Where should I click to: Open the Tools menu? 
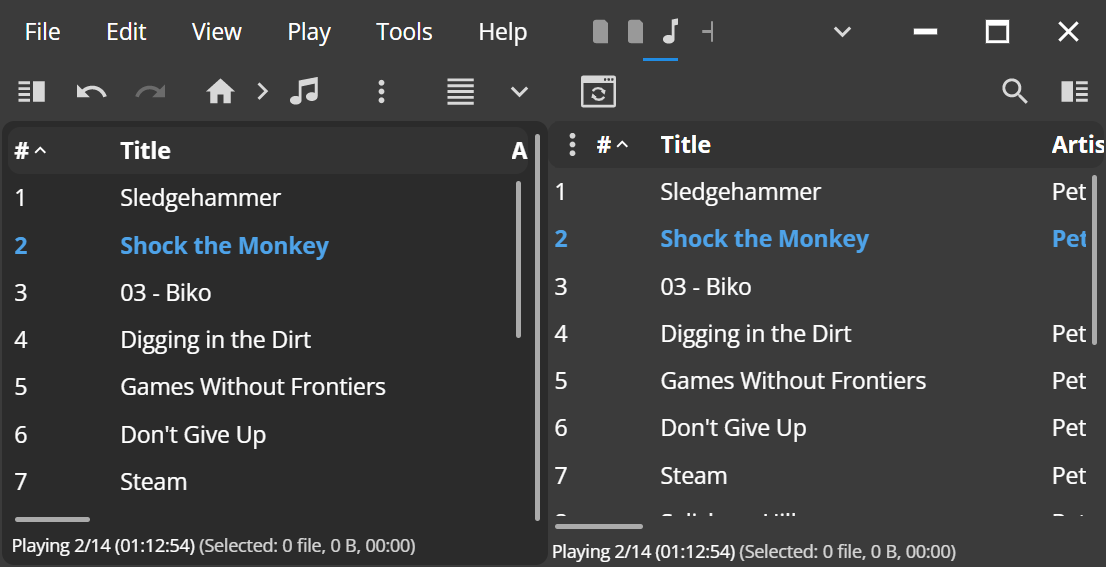(404, 32)
